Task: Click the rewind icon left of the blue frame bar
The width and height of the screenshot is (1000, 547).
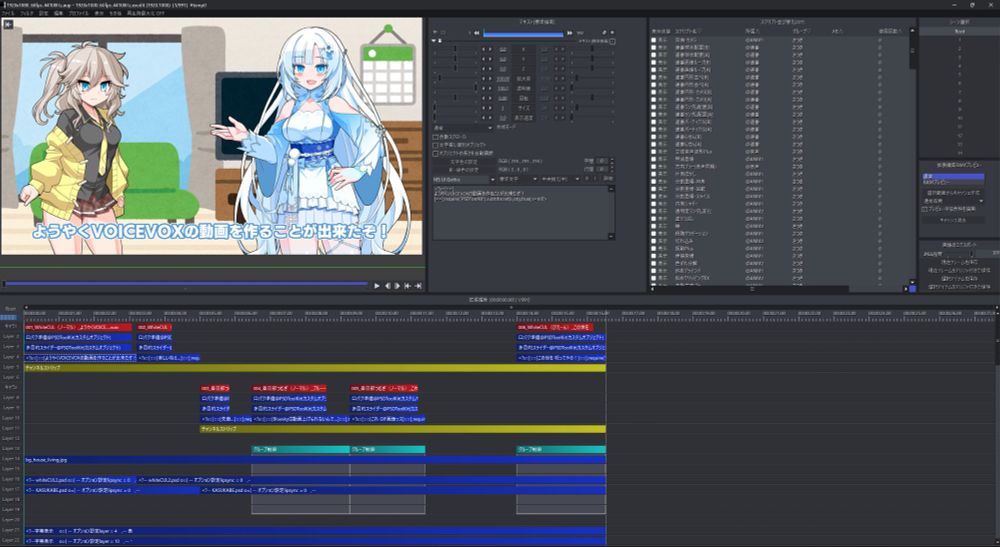Action: pyautogui.click(x=476, y=33)
